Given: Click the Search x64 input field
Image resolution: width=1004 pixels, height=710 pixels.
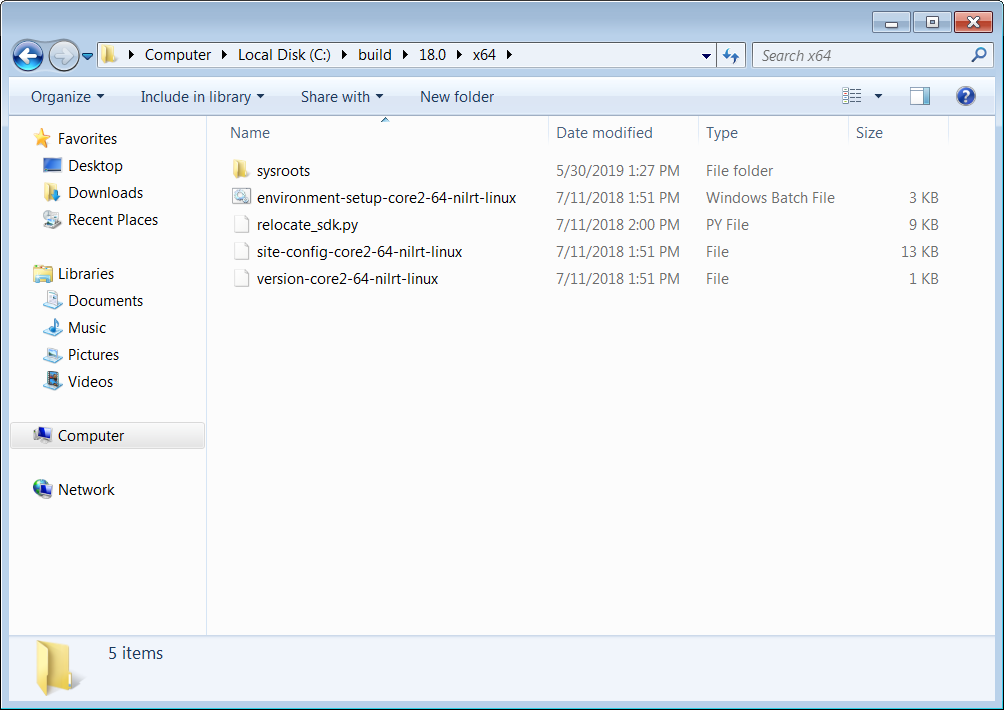Looking at the screenshot, I should pyautogui.click(x=860, y=56).
